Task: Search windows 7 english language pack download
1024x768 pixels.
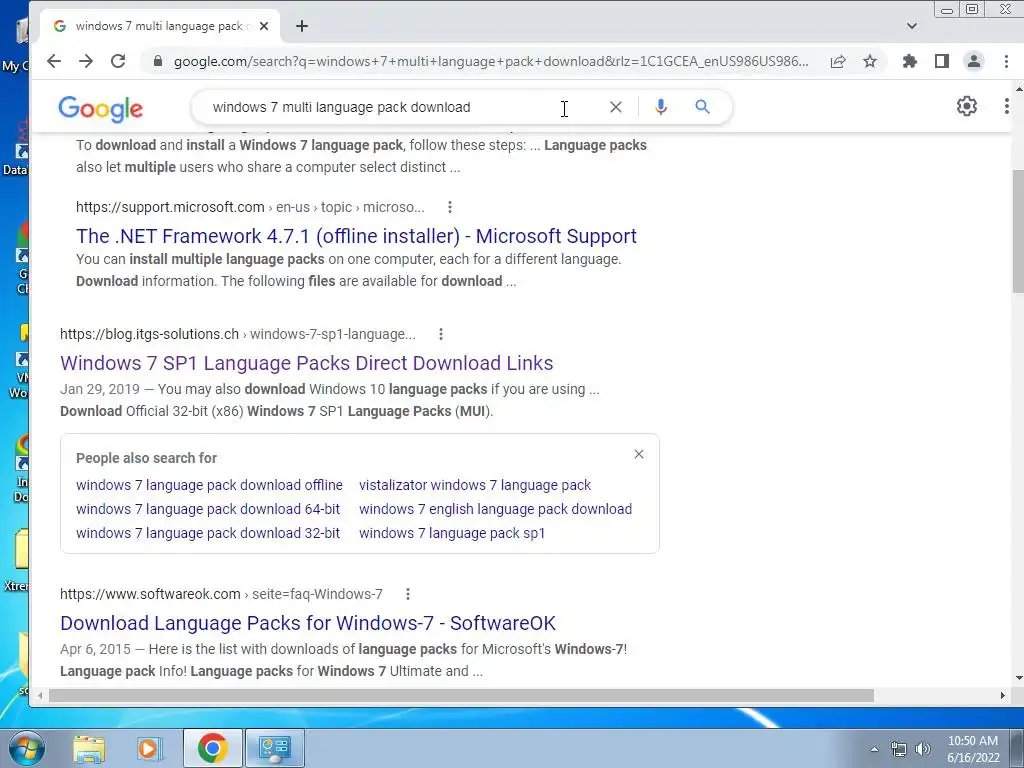Action: tap(496, 509)
